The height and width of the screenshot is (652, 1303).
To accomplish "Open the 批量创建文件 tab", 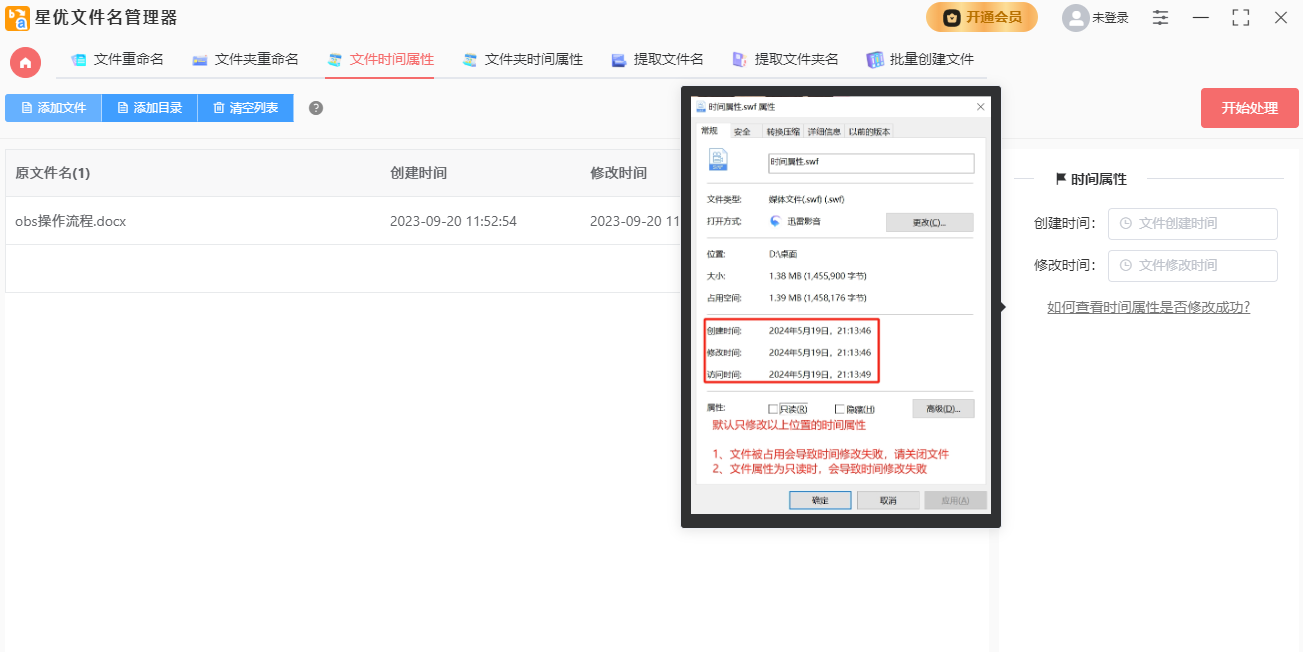I will coord(920,60).
